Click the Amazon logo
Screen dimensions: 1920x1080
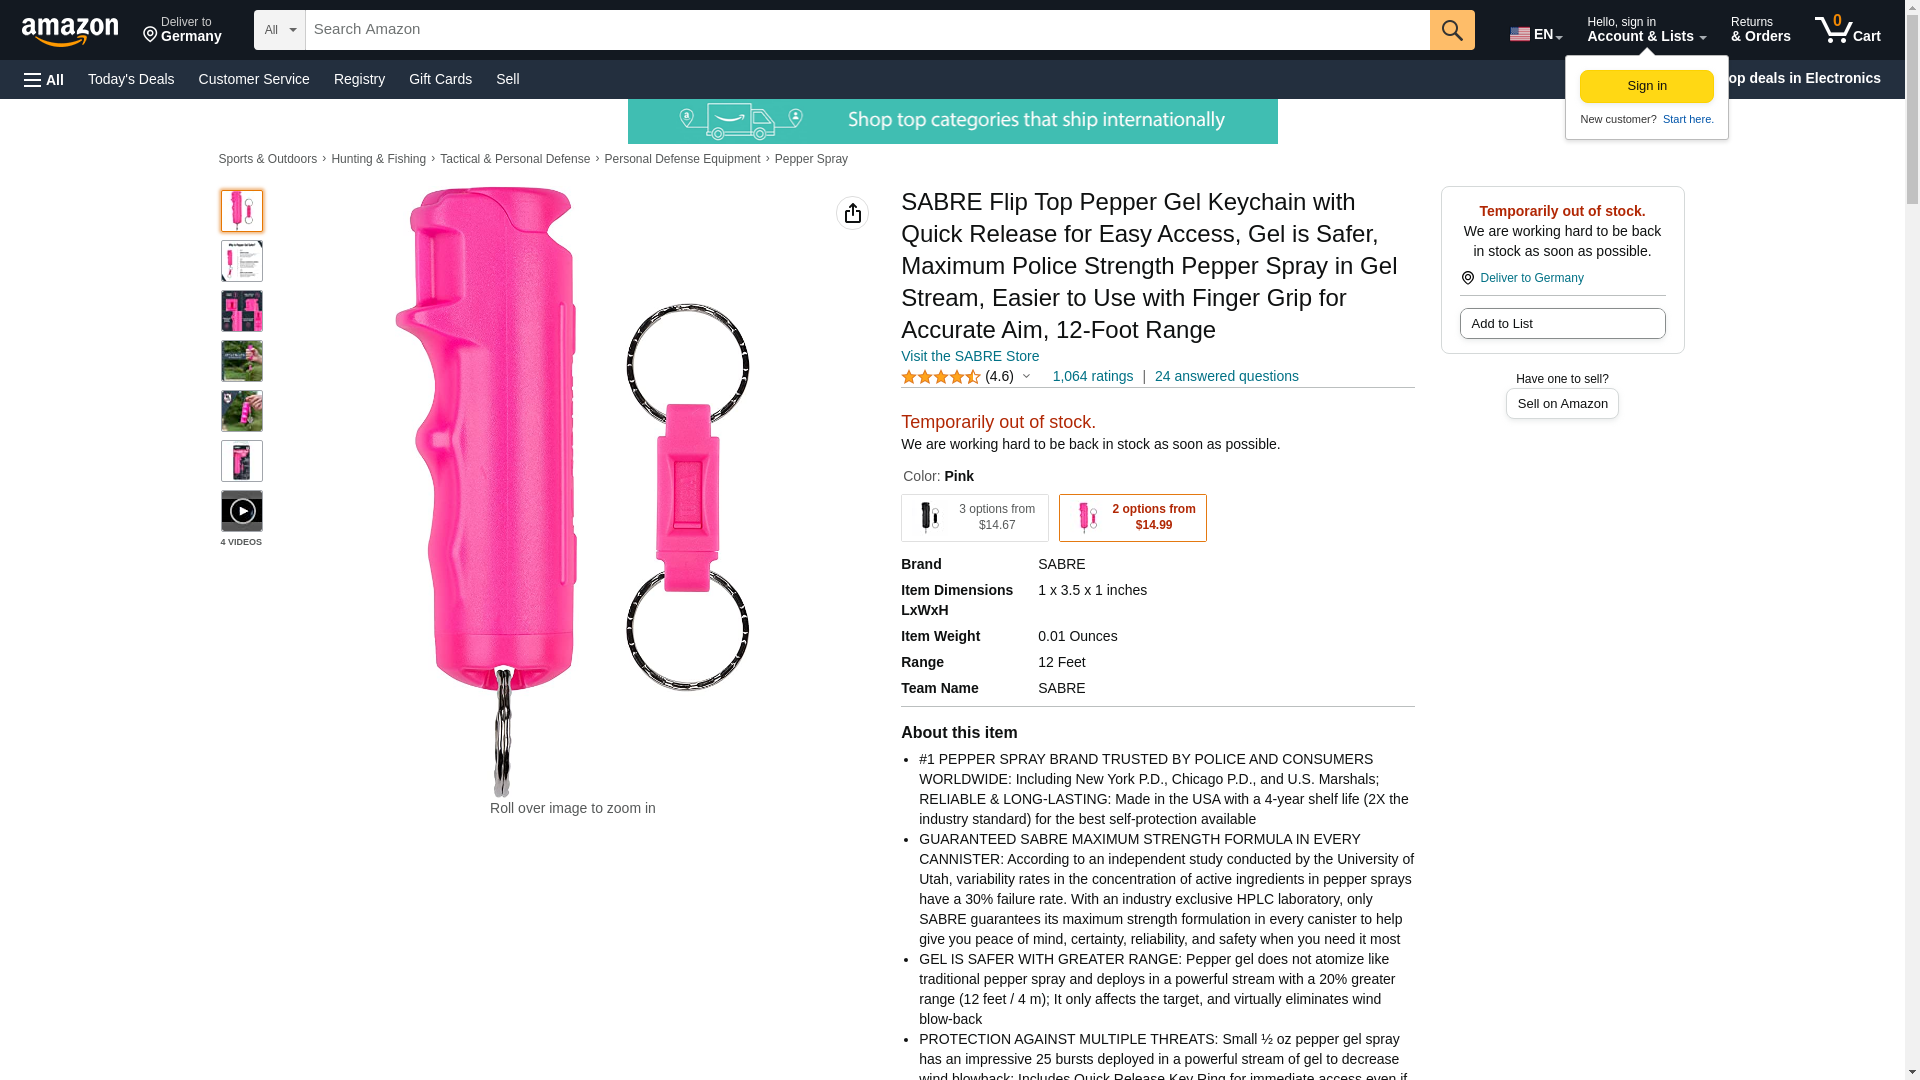[70, 31]
